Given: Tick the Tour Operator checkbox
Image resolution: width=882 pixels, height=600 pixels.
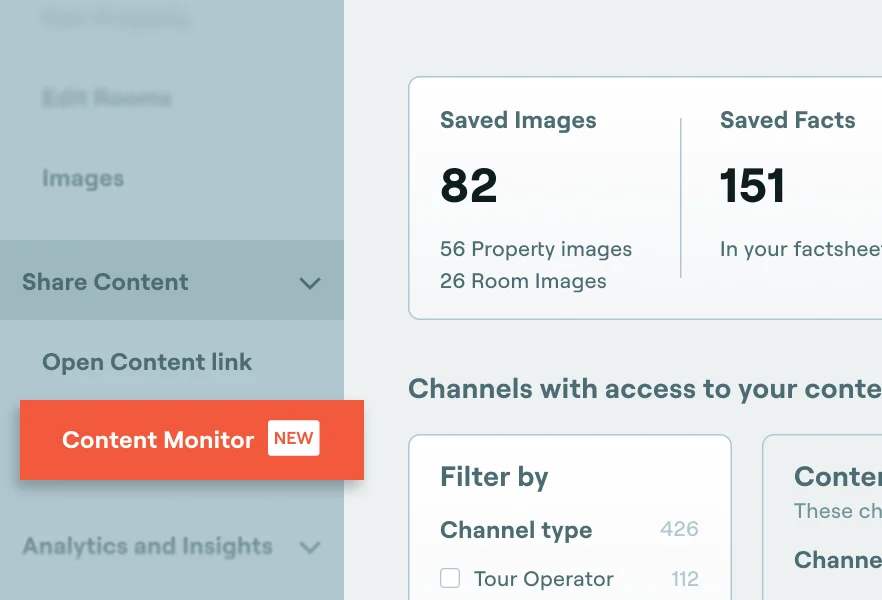Looking at the screenshot, I should coord(450,578).
